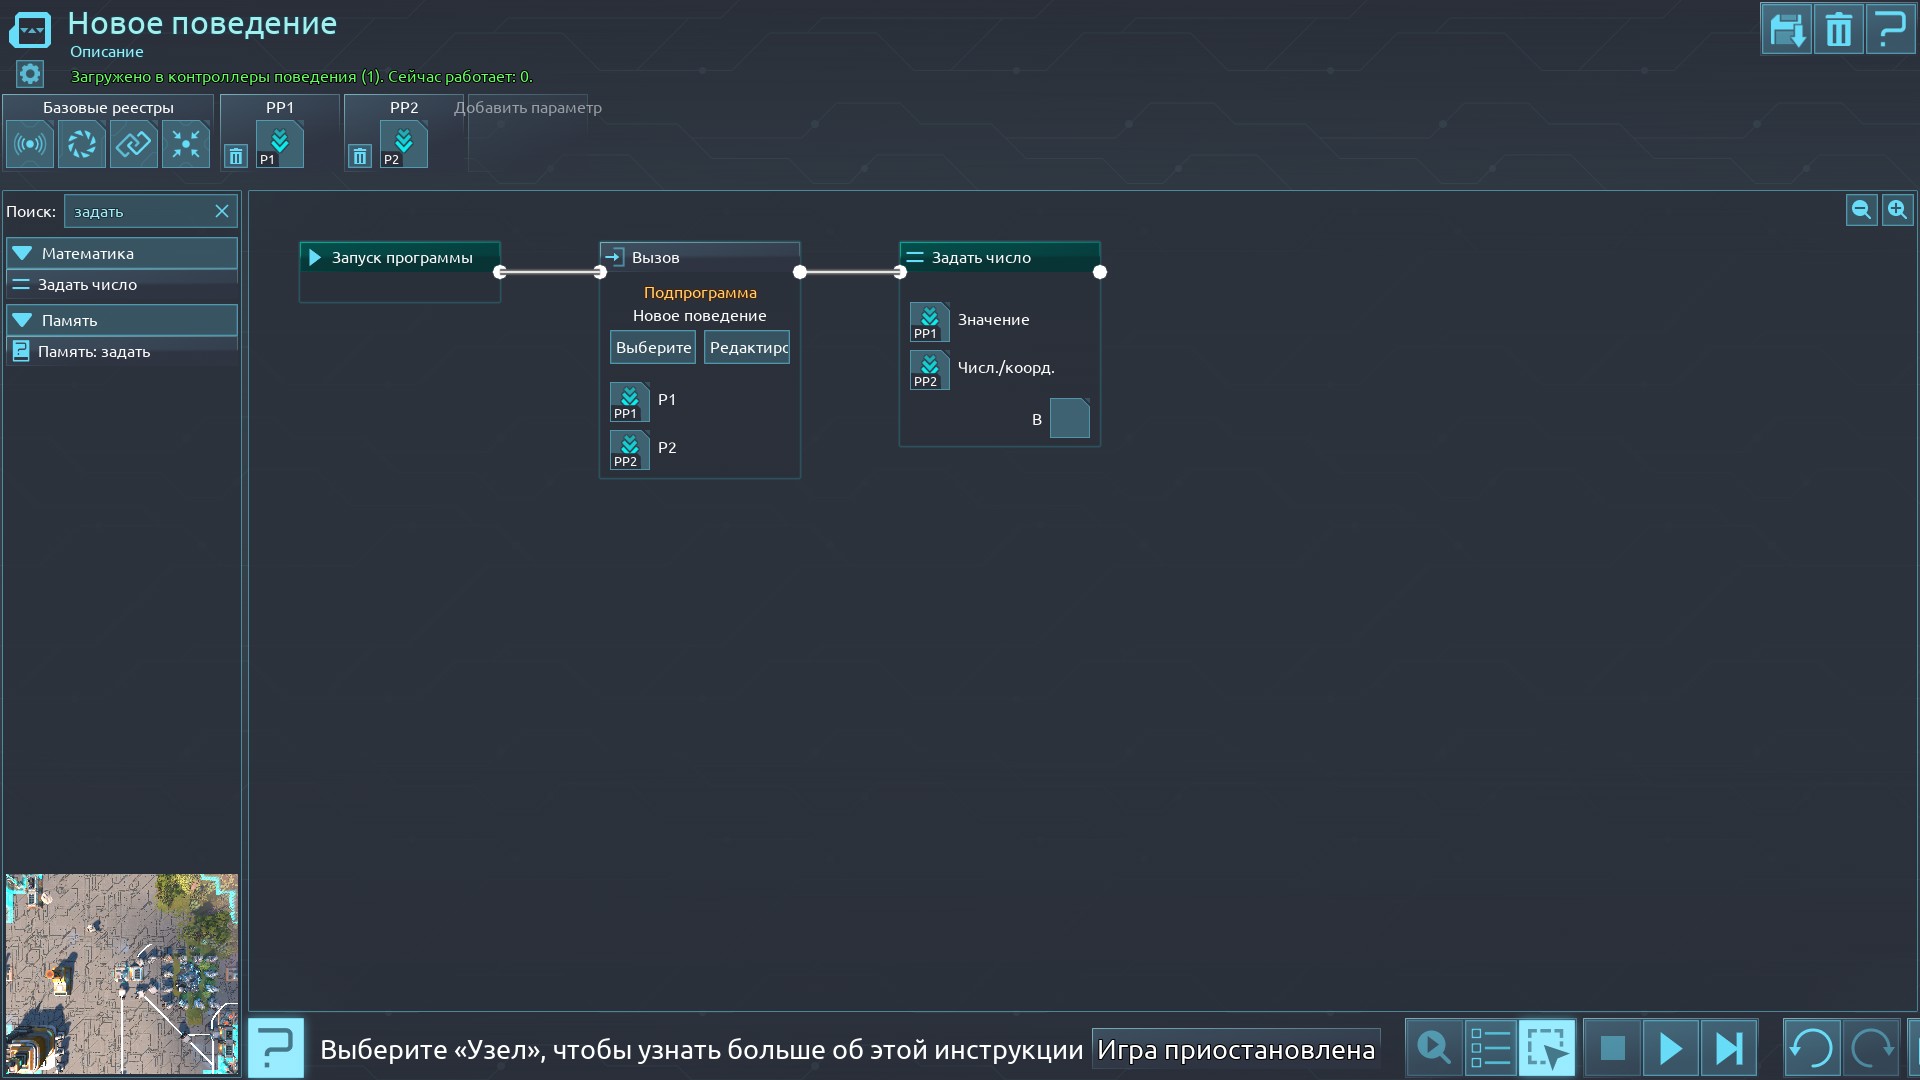The width and height of the screenshot is (1920, 1080).
Task: Open the help question mark icon top right
Action: point(1890,30)
